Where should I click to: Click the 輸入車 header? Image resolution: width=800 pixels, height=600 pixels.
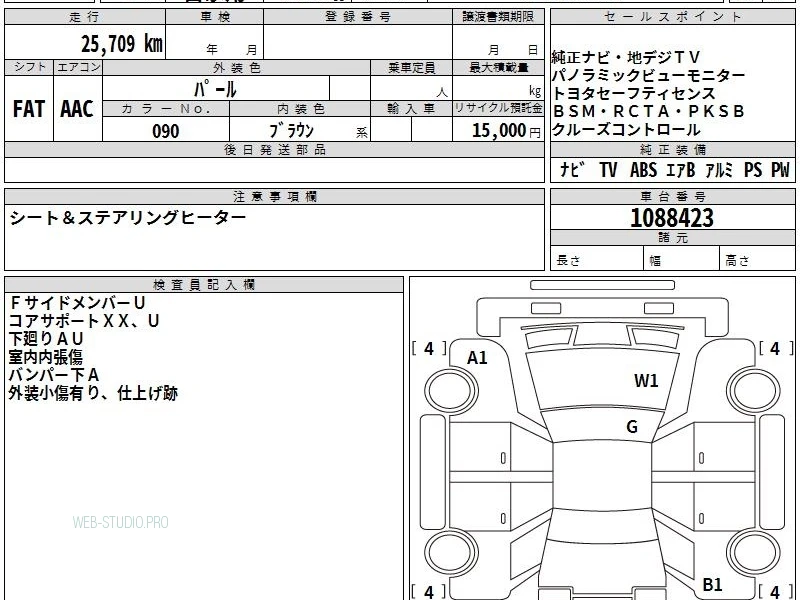(411, 109)
